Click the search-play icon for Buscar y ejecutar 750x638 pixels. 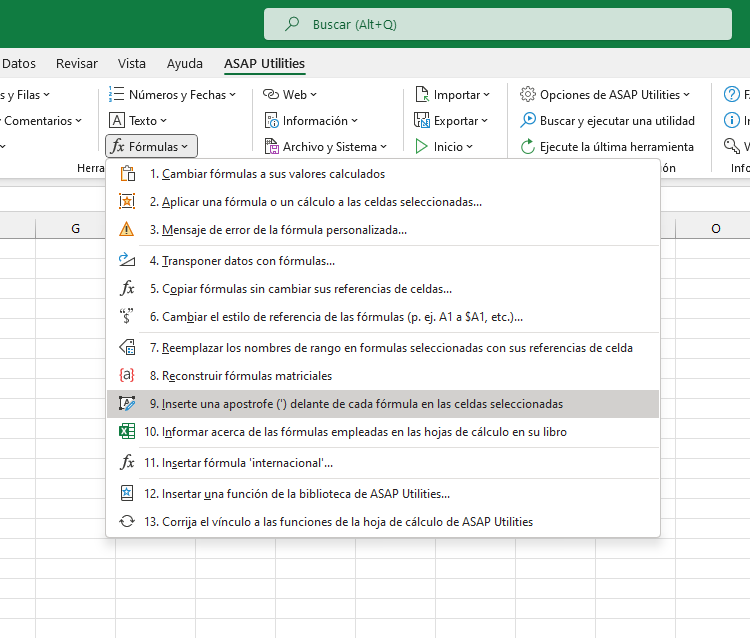[x=528, y=120]
